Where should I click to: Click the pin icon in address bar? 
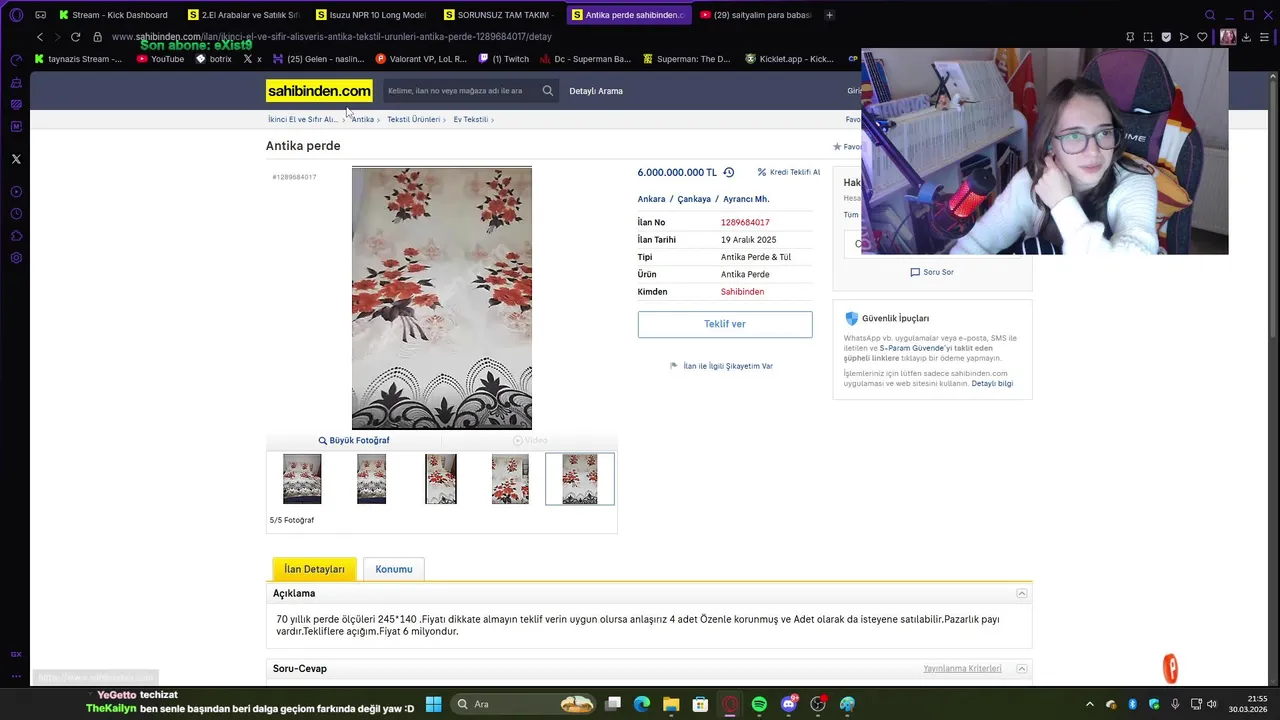coord(1130,37)
